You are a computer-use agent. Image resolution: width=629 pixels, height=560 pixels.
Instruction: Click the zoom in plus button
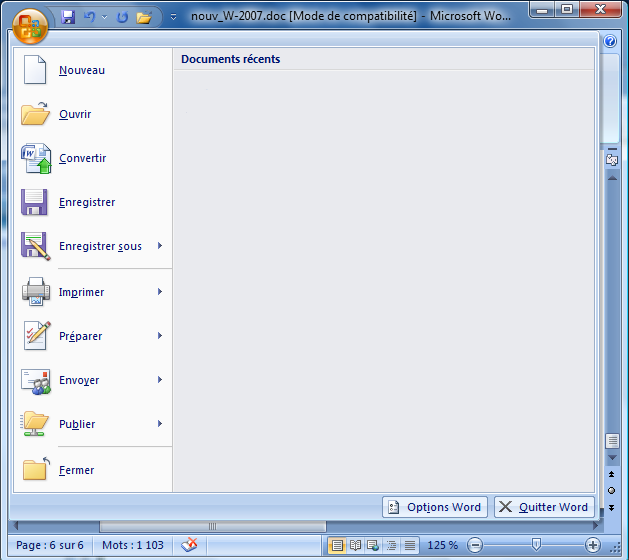click(x=593, y=545)
